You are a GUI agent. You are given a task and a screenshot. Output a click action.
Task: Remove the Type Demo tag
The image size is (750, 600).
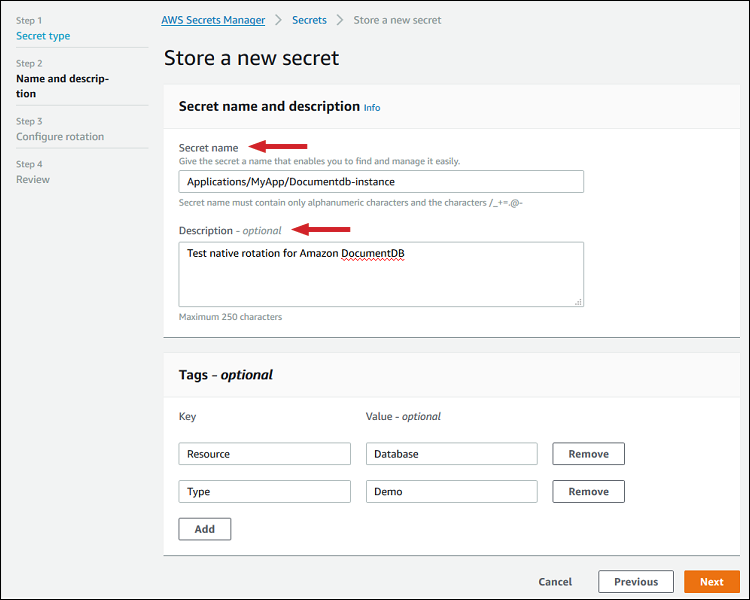coord(588,491)
